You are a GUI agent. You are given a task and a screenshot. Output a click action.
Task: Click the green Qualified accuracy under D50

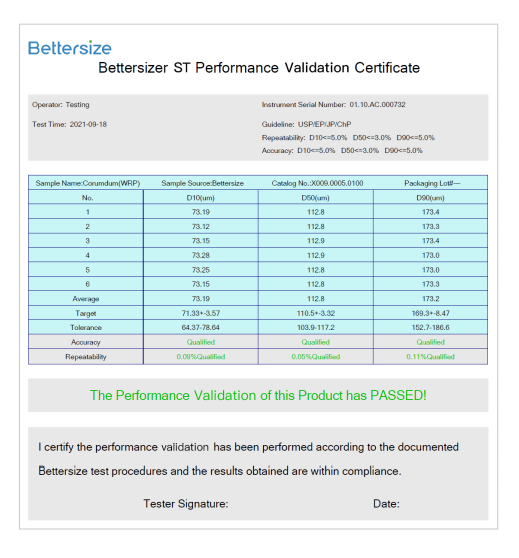pyautogui.click(x=315, y=342)
